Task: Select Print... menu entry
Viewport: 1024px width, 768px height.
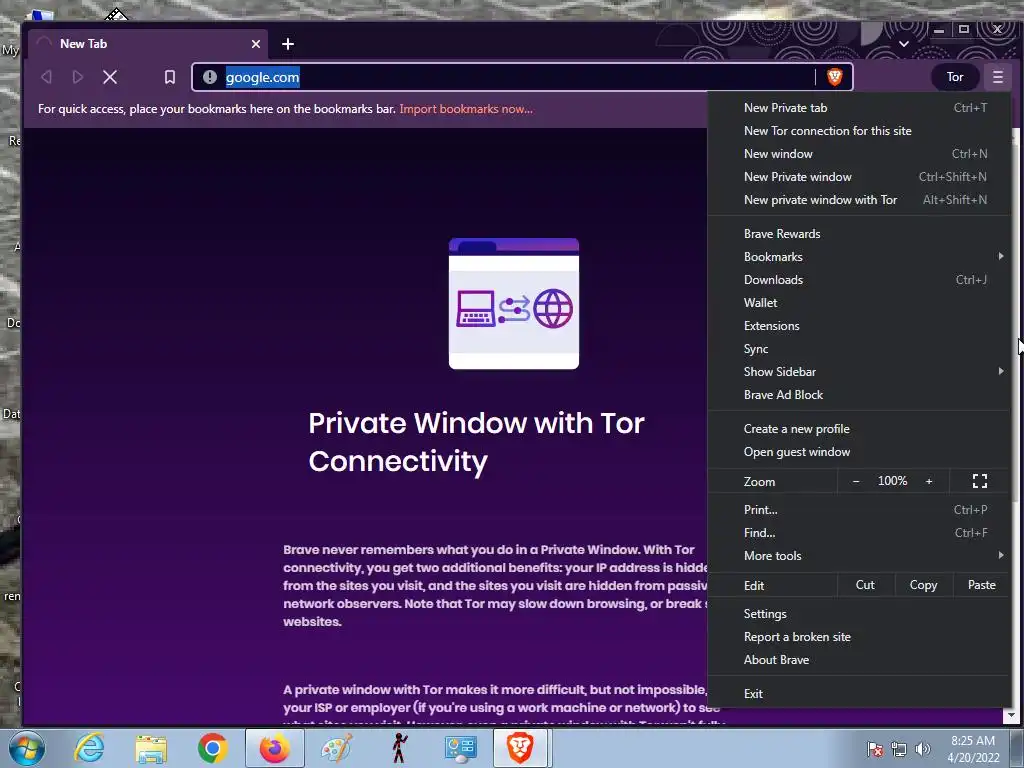Action: 859,509
